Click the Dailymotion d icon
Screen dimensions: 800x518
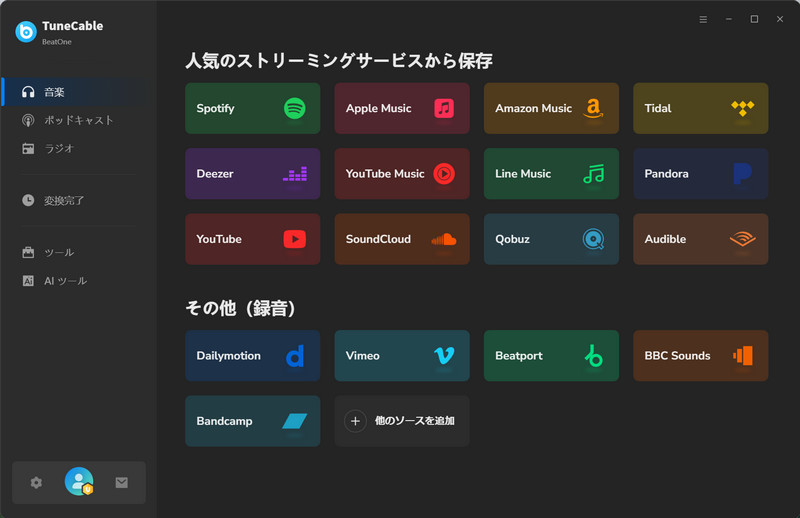(295, 356)
